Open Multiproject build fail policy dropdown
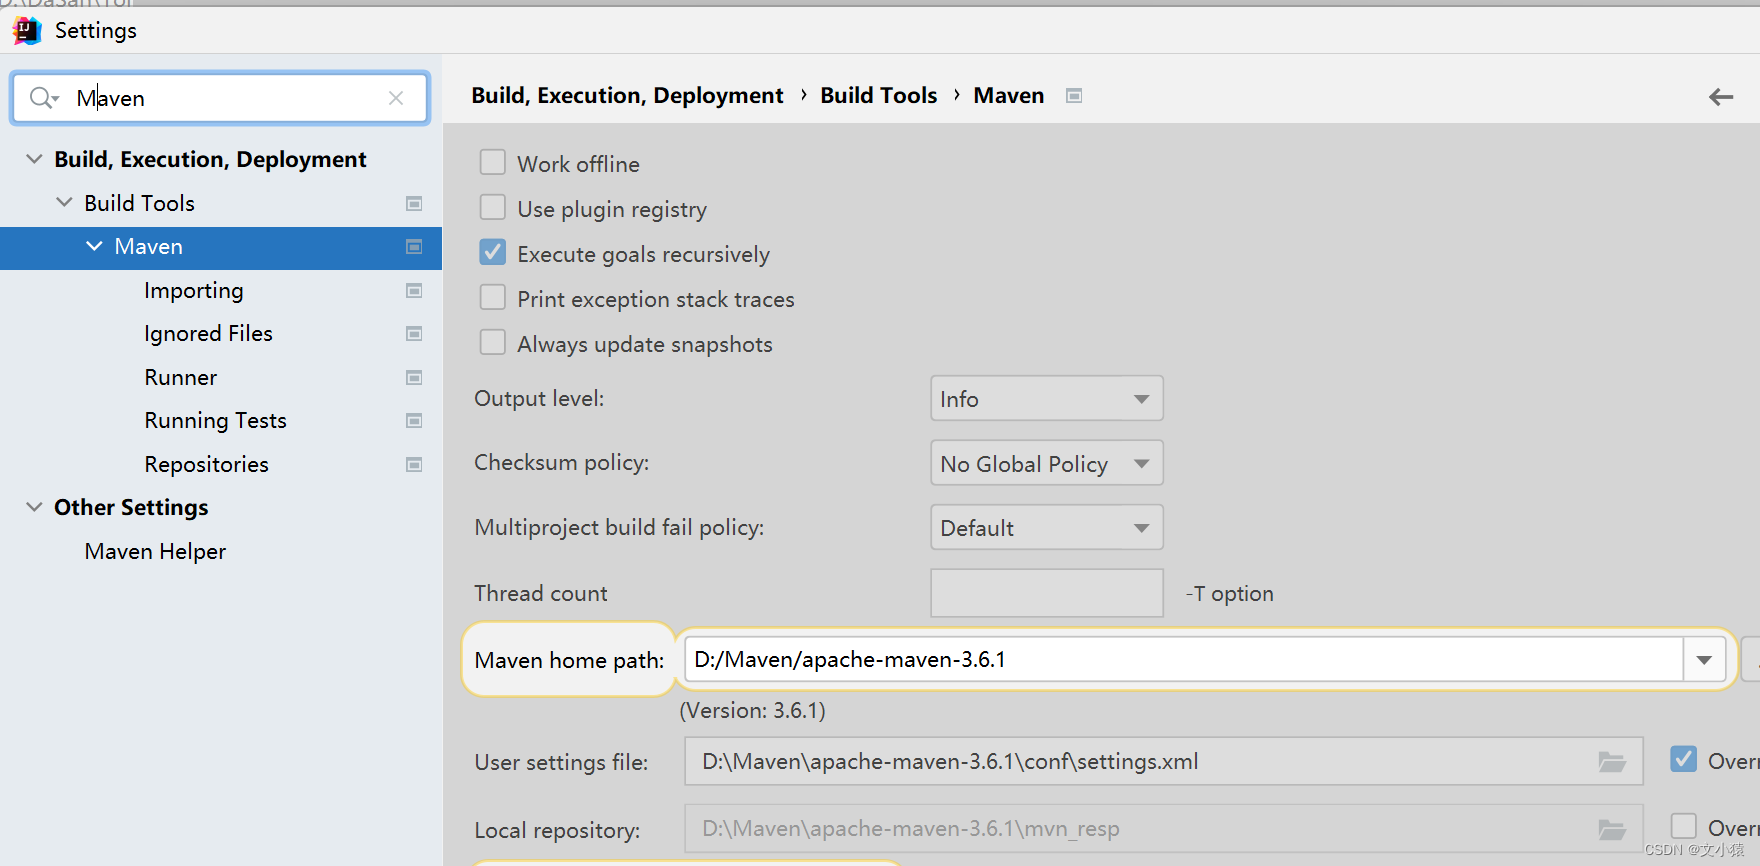The width and height of the screenshot is (1760, 866). click(x=1047, y=528)
